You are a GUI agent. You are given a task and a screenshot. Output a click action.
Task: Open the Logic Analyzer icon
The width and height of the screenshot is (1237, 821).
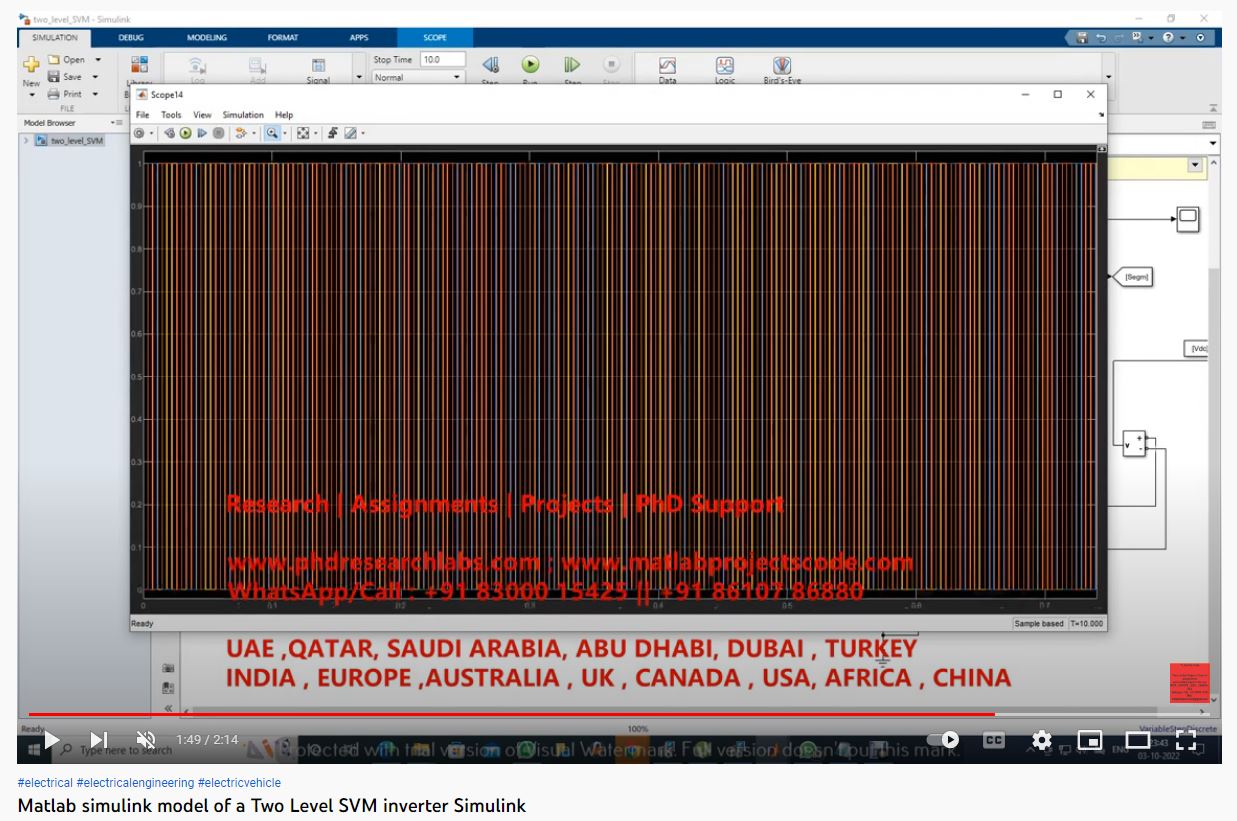(x=725, y=66)
